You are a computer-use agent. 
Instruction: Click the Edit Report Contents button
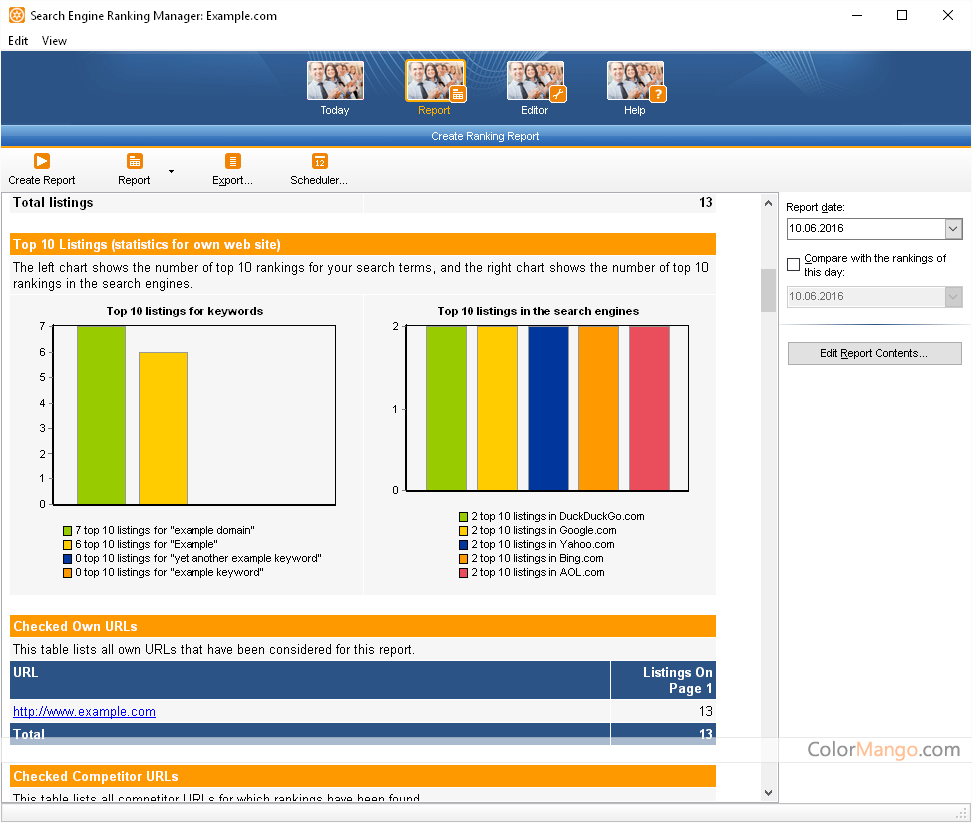tap(874, 353)
